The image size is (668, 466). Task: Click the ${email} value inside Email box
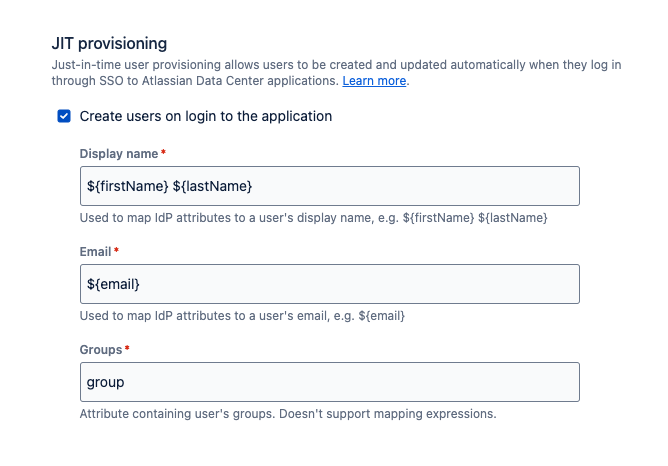coord(113,284)
